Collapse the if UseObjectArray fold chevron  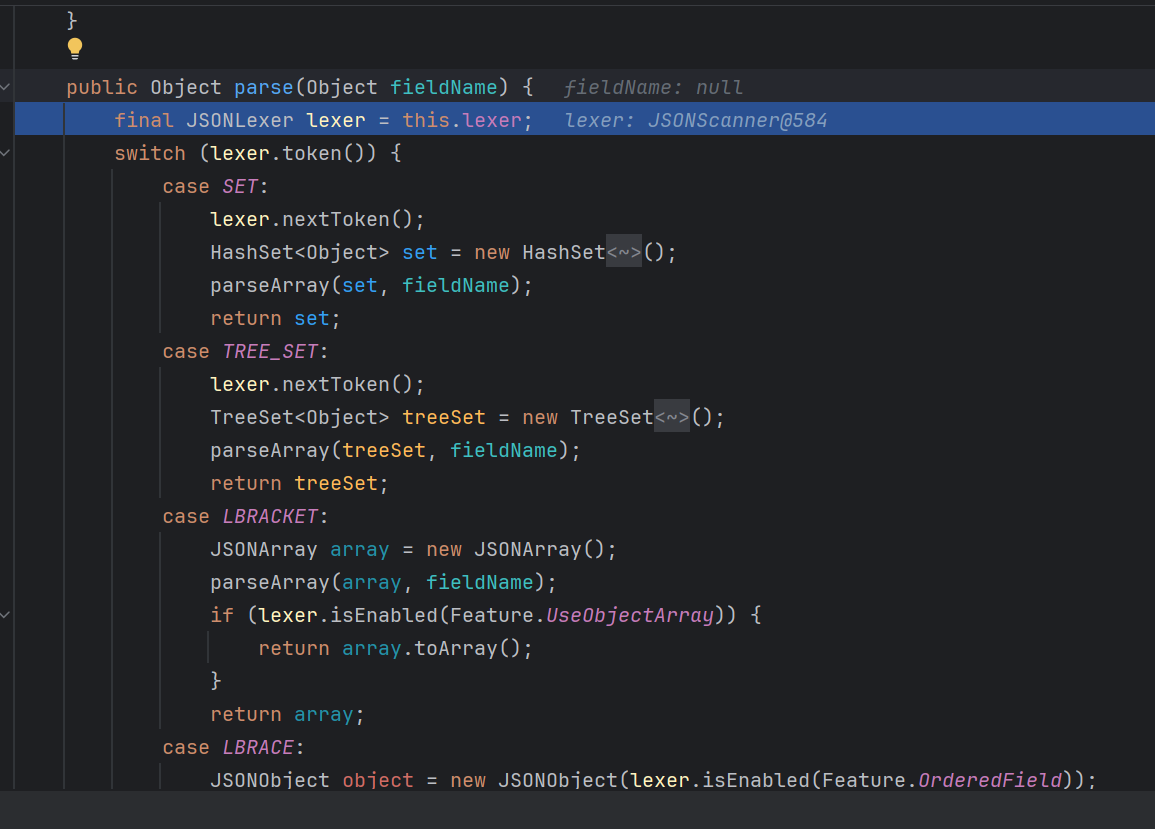5,615
